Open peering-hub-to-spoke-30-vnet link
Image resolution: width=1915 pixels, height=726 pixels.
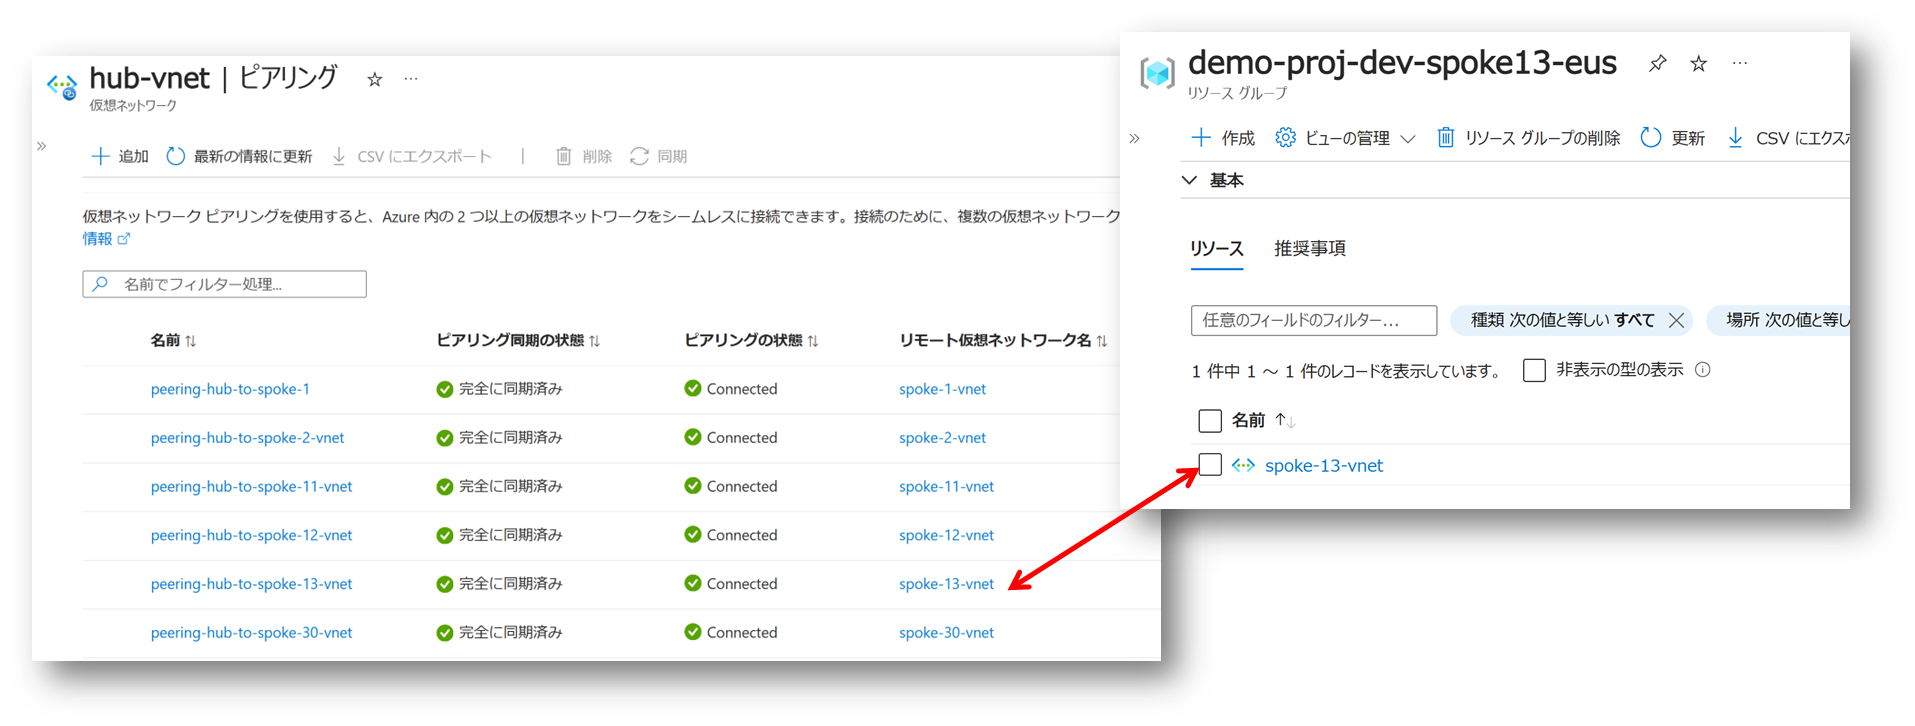(x=251, y=633)
